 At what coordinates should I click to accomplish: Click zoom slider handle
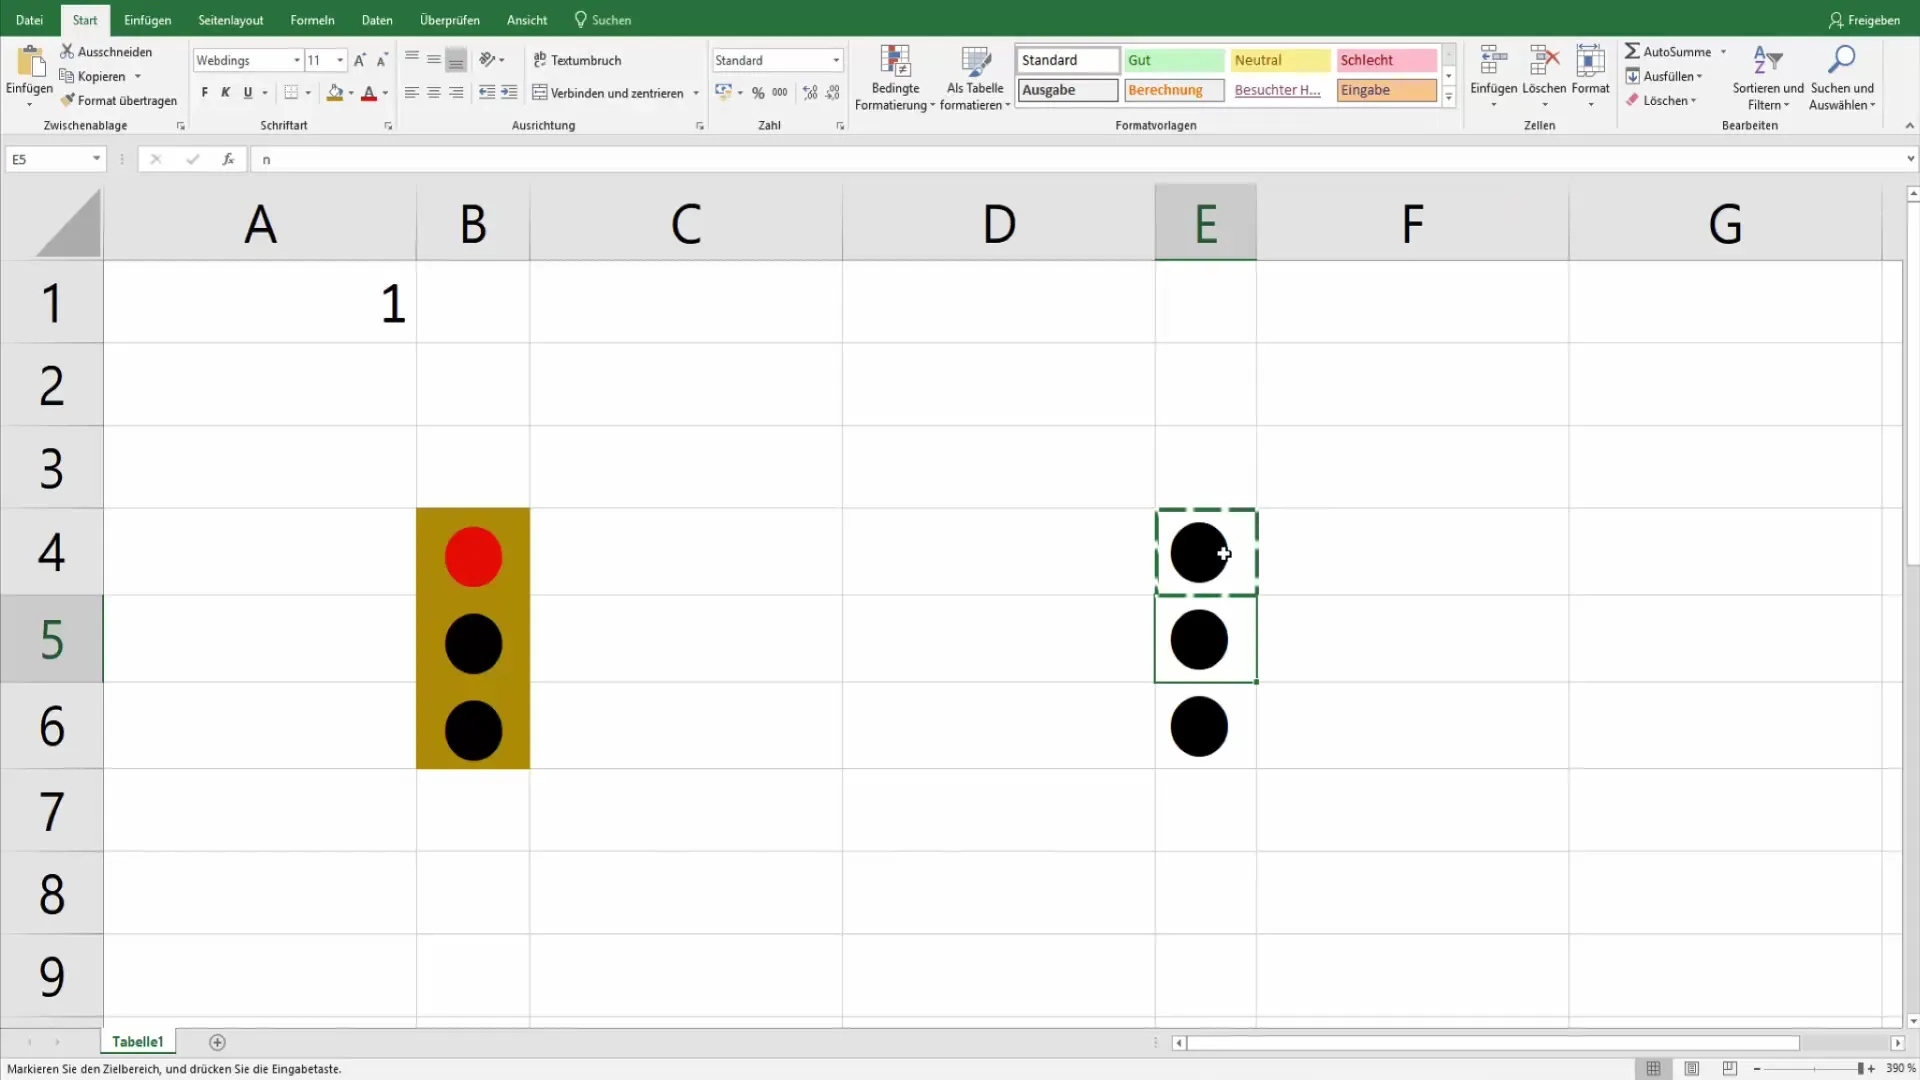click(x=1860, y=1069)
